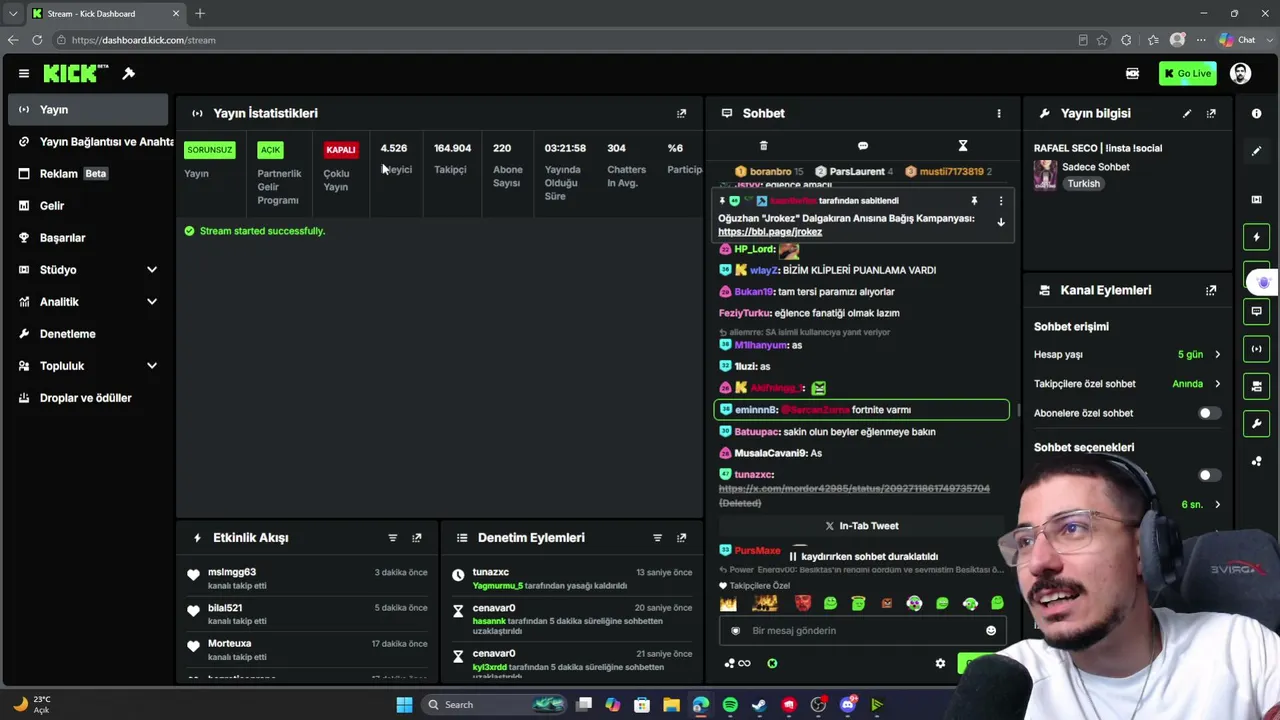Select Yayın in the sidebar
This screenshot has height=720, width=1280.
click(88, 110)
